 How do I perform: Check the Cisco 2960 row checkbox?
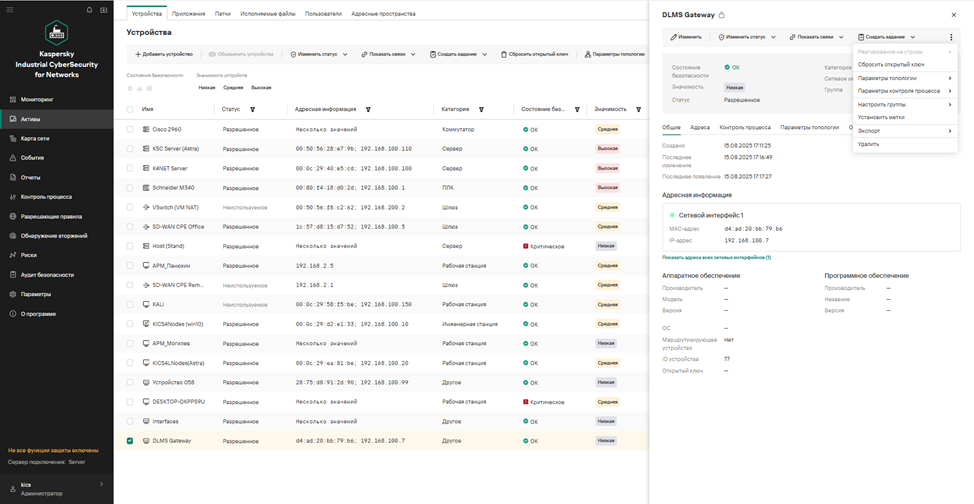(x=130, y=129)
